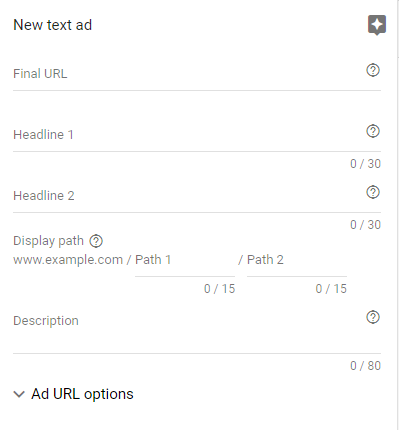Viewport: 399px width, 430px height.
Task: Click the 0 / 15 counter under Path 2
Action: 331,289
